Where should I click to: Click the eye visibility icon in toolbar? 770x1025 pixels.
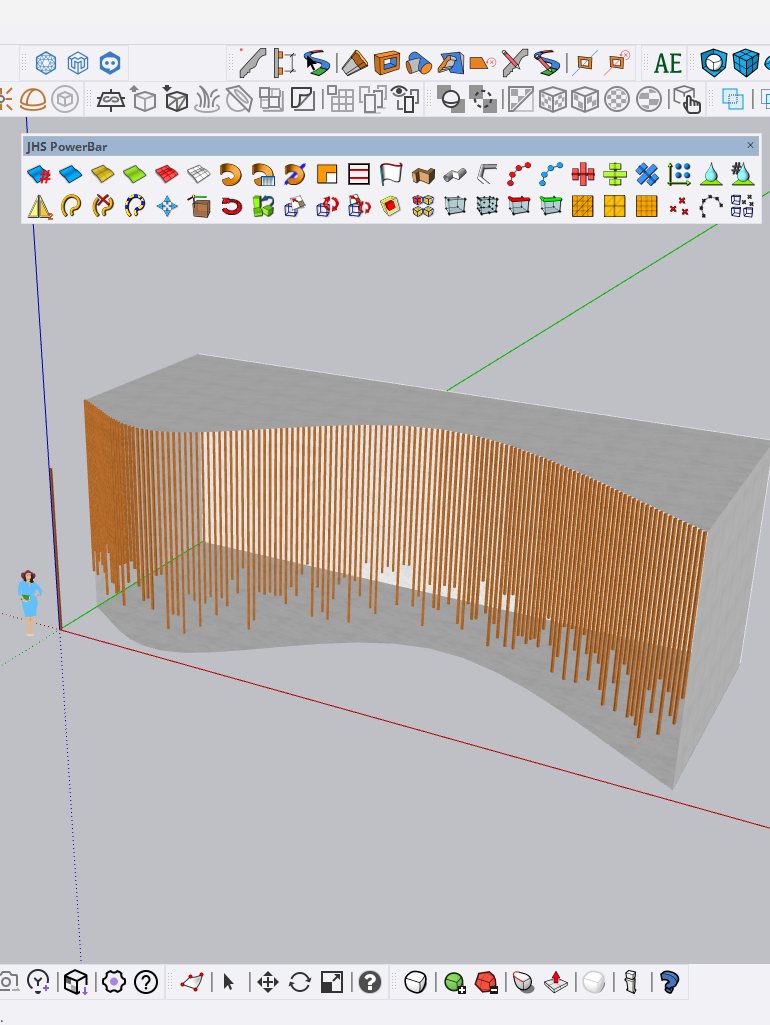[407, 99]
